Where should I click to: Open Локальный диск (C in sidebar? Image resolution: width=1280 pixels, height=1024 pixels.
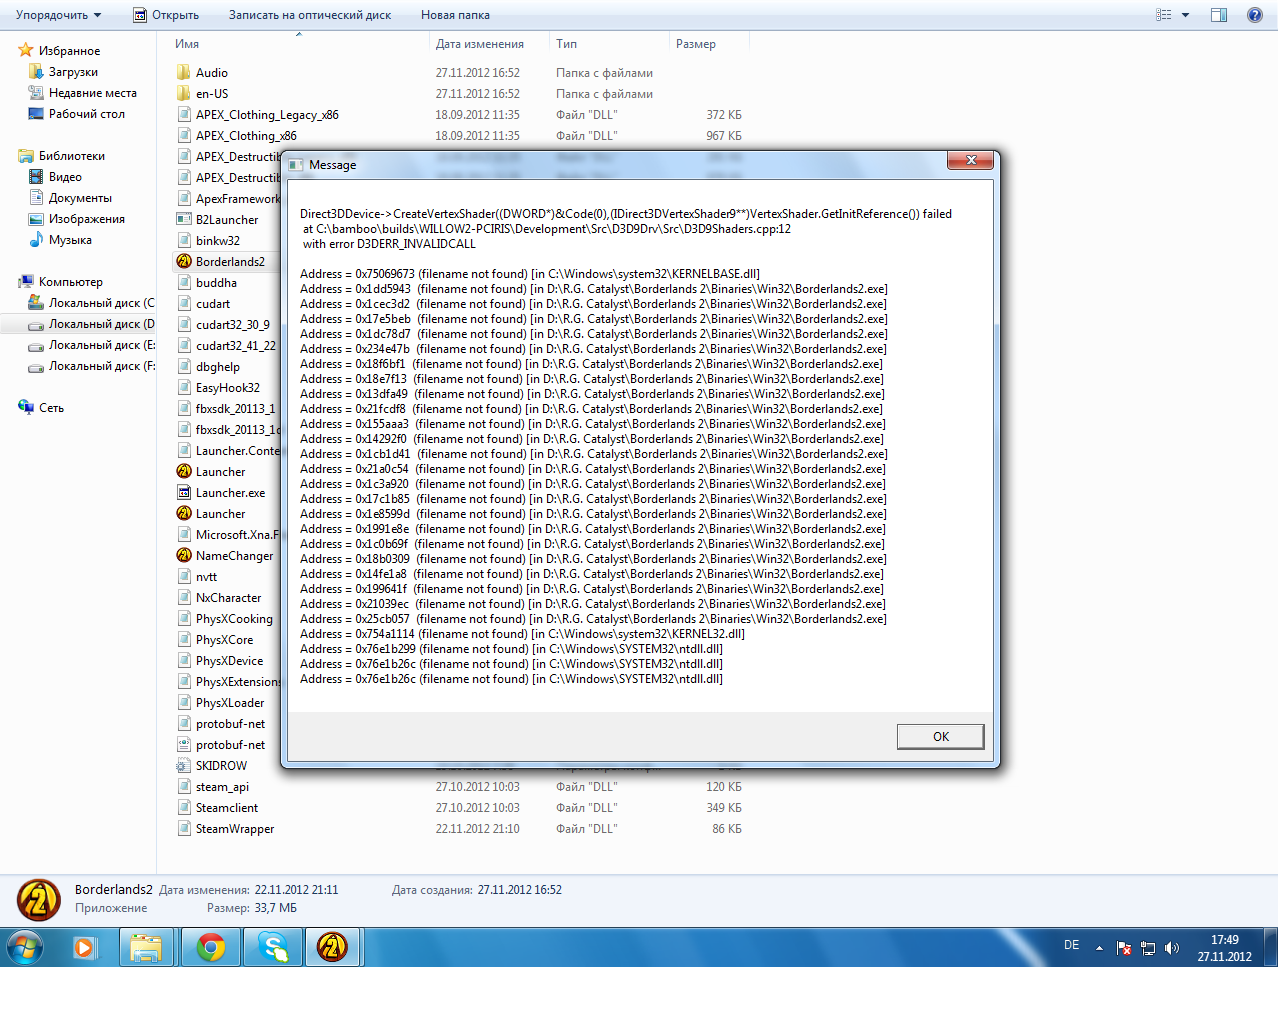101,303
